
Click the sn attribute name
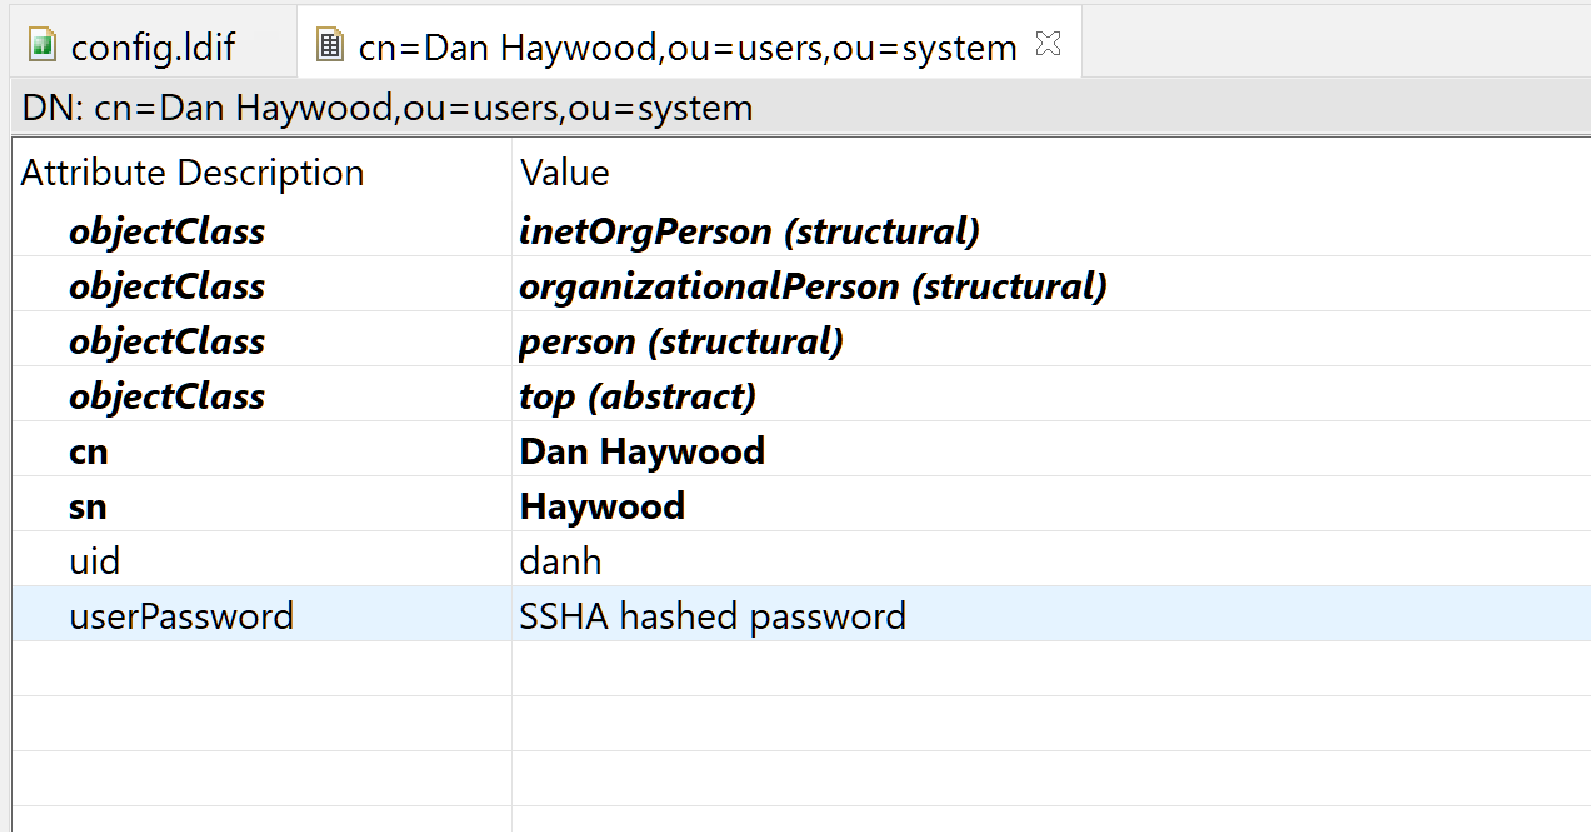(x=88, y=507)
